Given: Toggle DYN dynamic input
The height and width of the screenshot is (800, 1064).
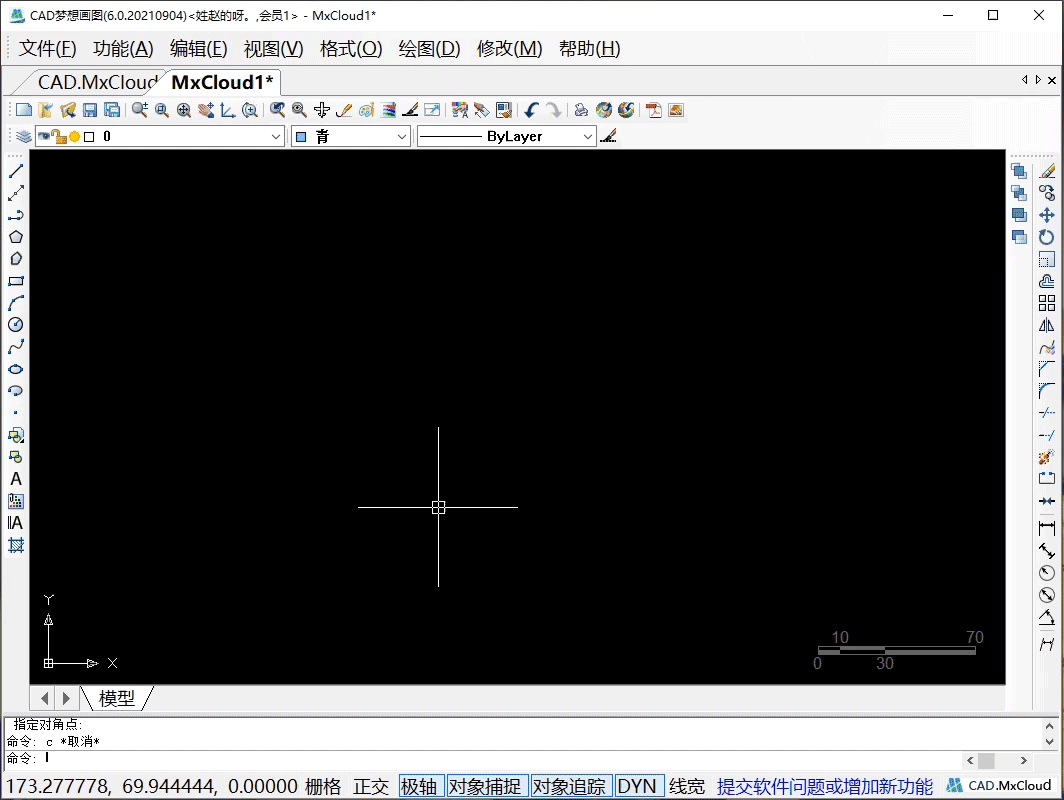Looking at the screenshot, I should coord(636,786).
